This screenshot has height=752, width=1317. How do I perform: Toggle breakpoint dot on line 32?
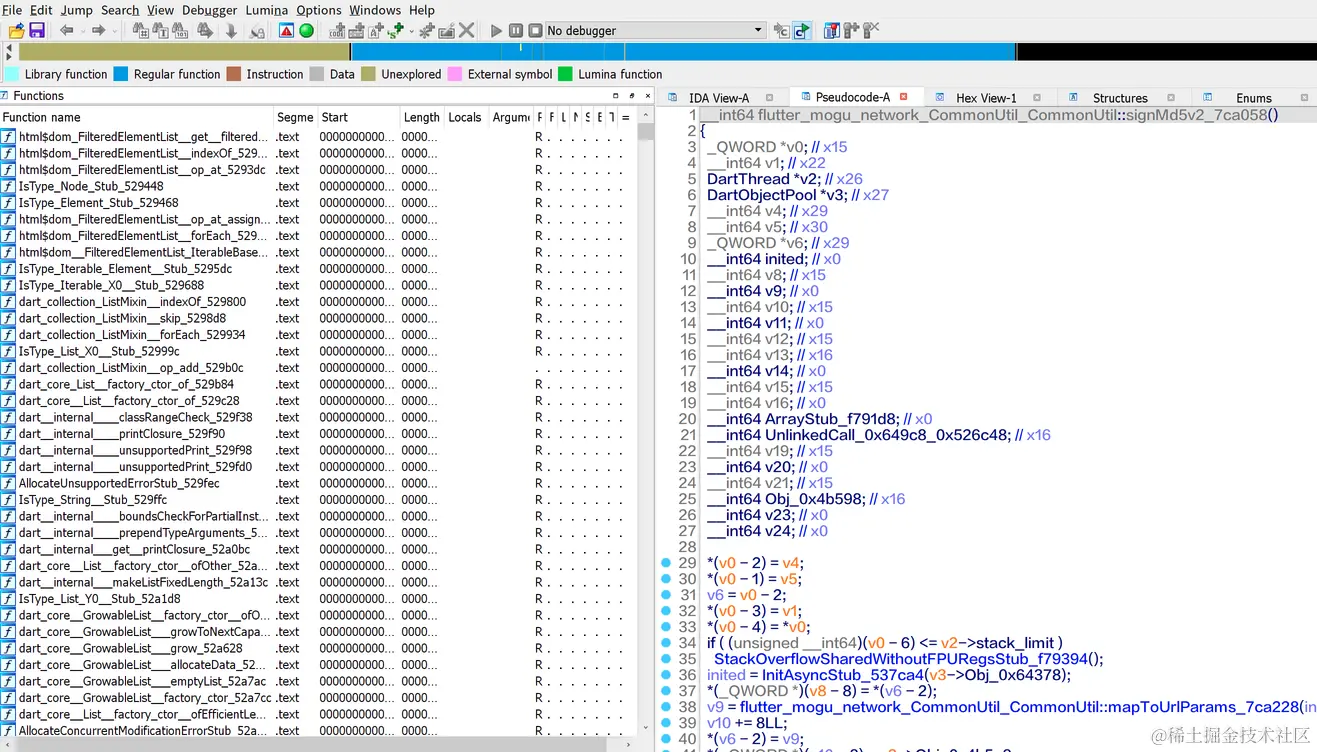point(666,611)
